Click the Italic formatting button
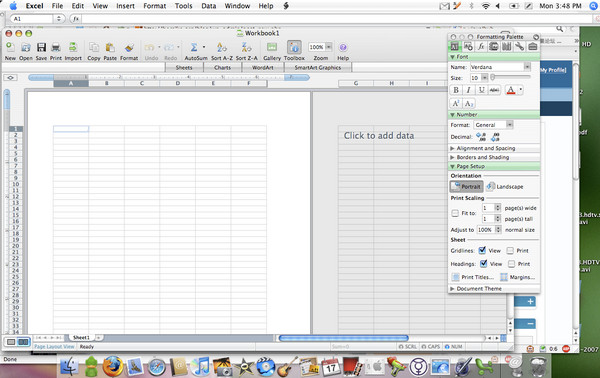The height and width of the screenshot is (378, 600). (468, 90)
